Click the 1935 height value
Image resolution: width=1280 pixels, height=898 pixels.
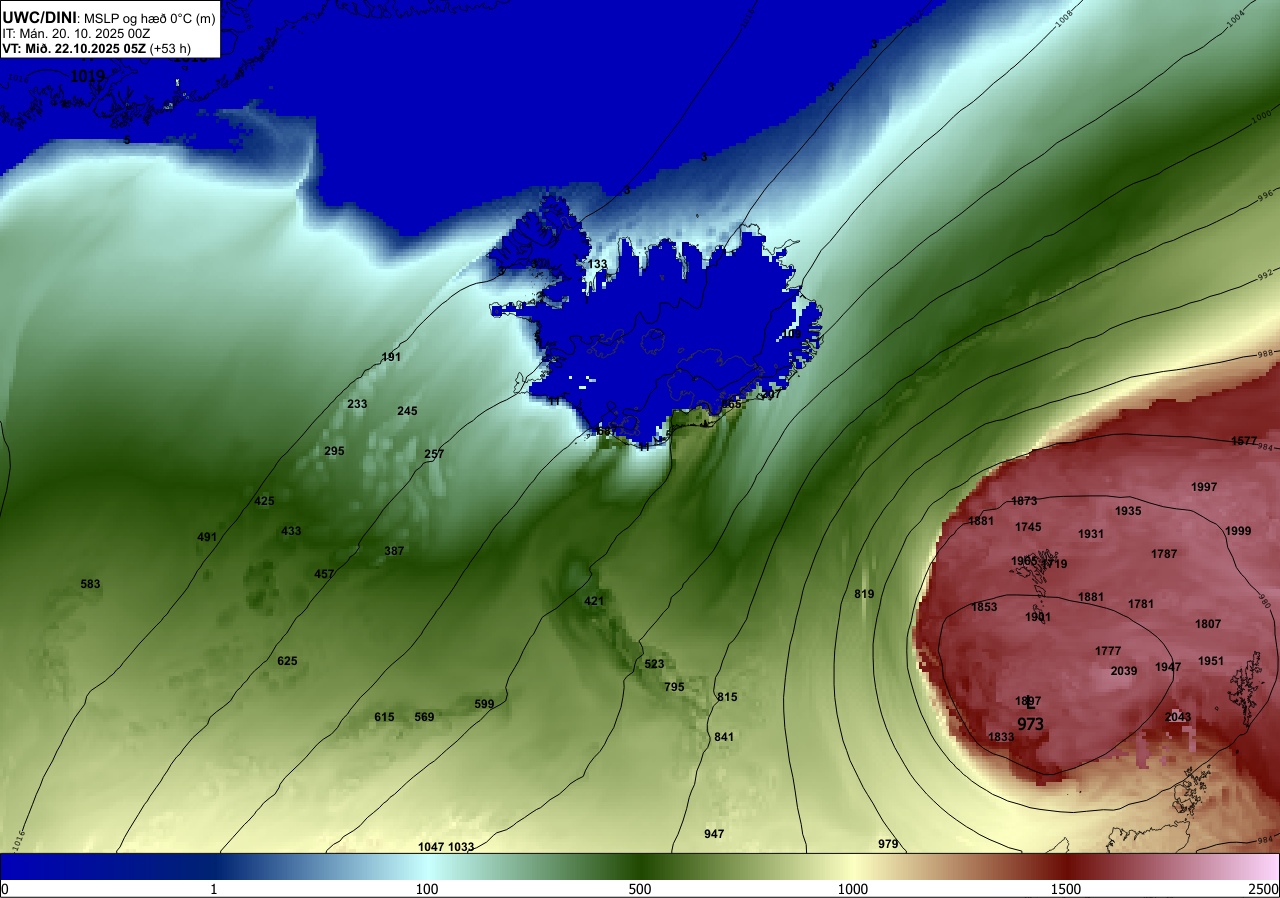pyautogui.click(x=1128, y=511)
